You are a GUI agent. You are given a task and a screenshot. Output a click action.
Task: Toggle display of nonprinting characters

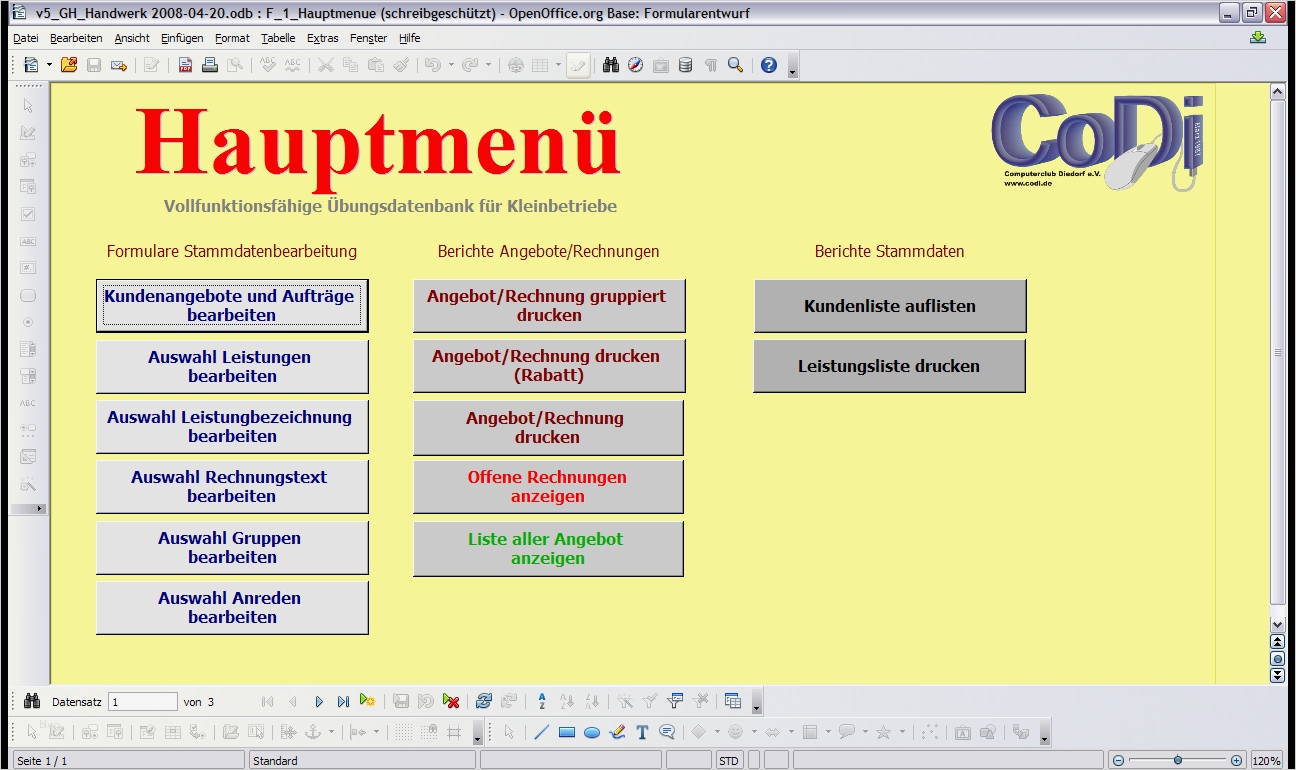pos(710,66)
